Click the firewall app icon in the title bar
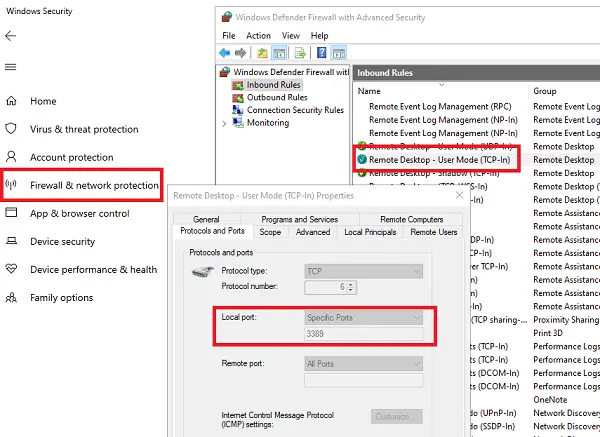 227,17
